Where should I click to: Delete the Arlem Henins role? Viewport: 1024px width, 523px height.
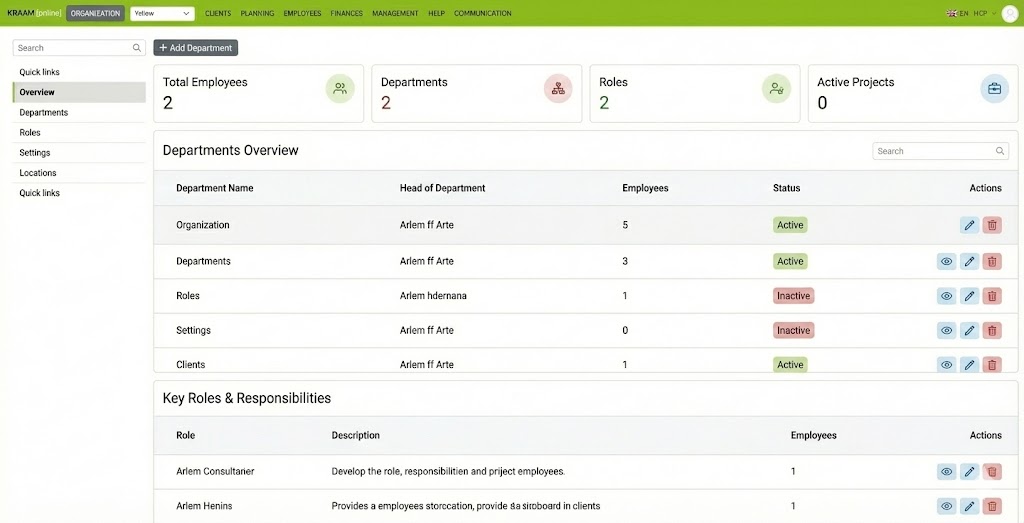(992, 506)
